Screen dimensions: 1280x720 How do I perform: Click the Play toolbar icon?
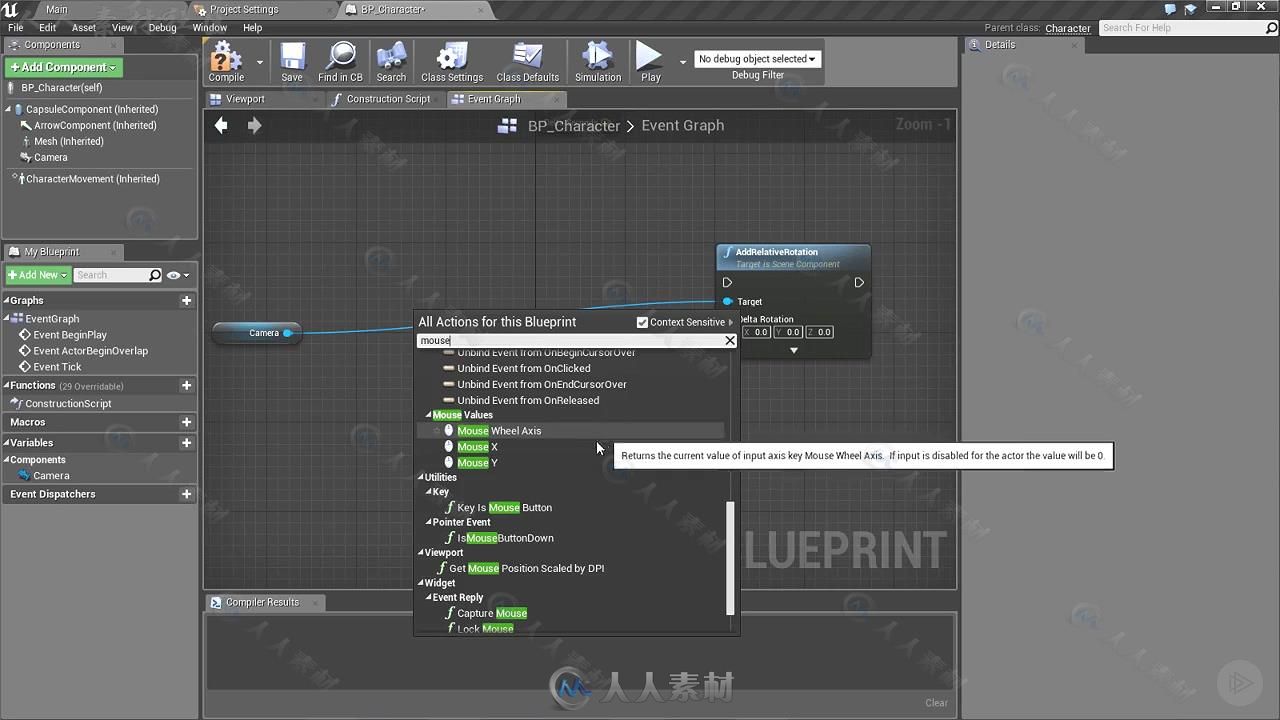click(650, 62)
